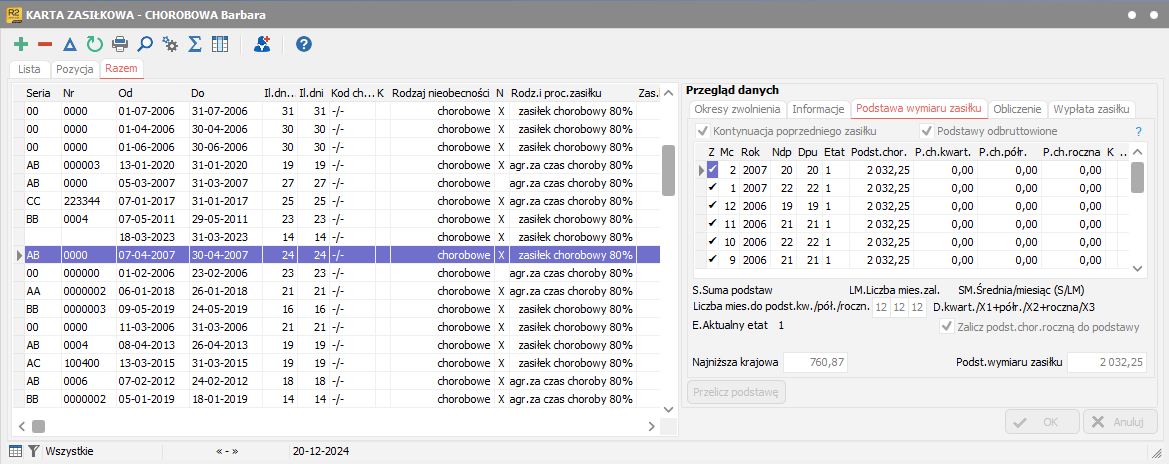Viewport: 1169px width, 464px height.
Task: Toggle 'Podstawy odbruttowione' checkbox
Action: tap(927, 131)
